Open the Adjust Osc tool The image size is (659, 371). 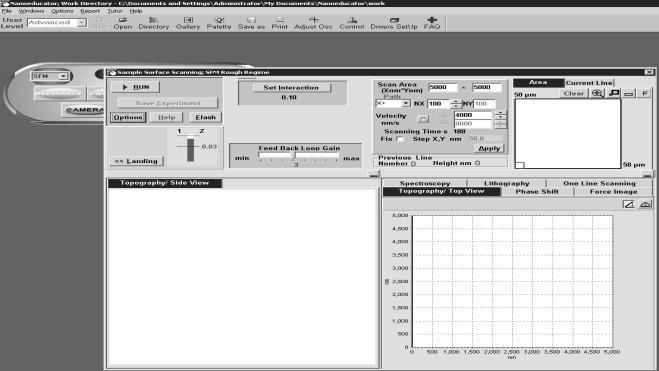click(x=314, y=23)
